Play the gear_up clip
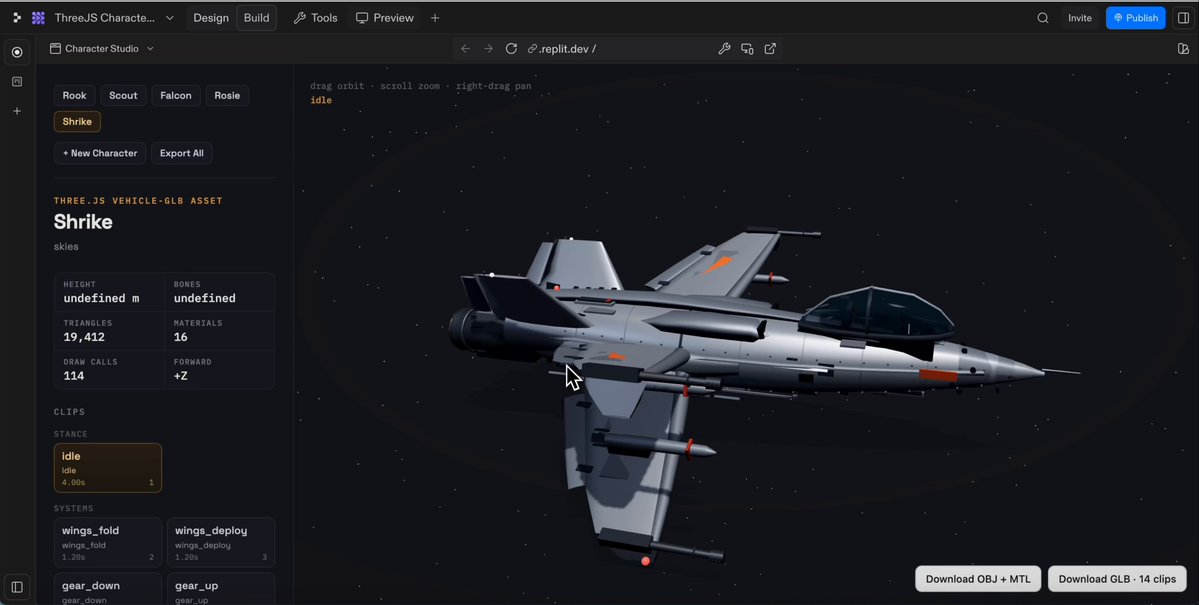The height and width of the screenshot is (605, 1199). (x=221, y=589)
